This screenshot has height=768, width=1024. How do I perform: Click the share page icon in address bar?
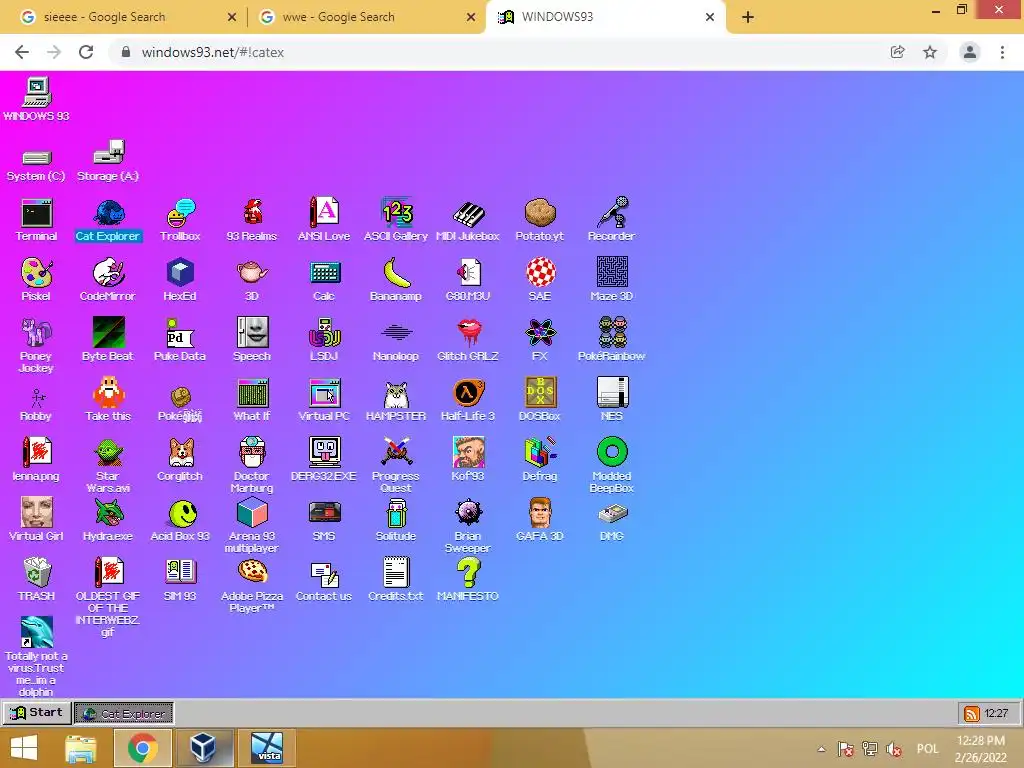point(898,52)
